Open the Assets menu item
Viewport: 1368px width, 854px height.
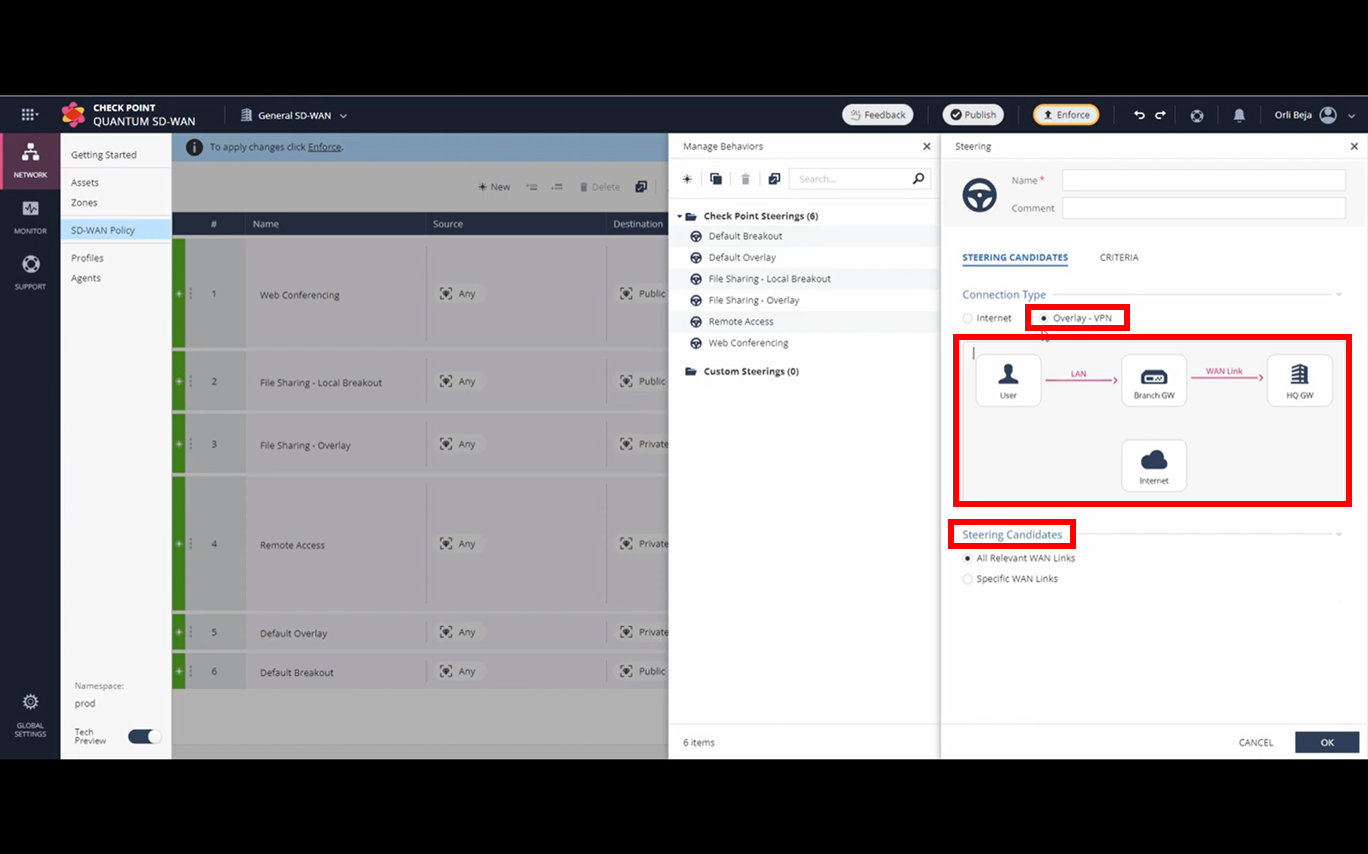point(85,183)
